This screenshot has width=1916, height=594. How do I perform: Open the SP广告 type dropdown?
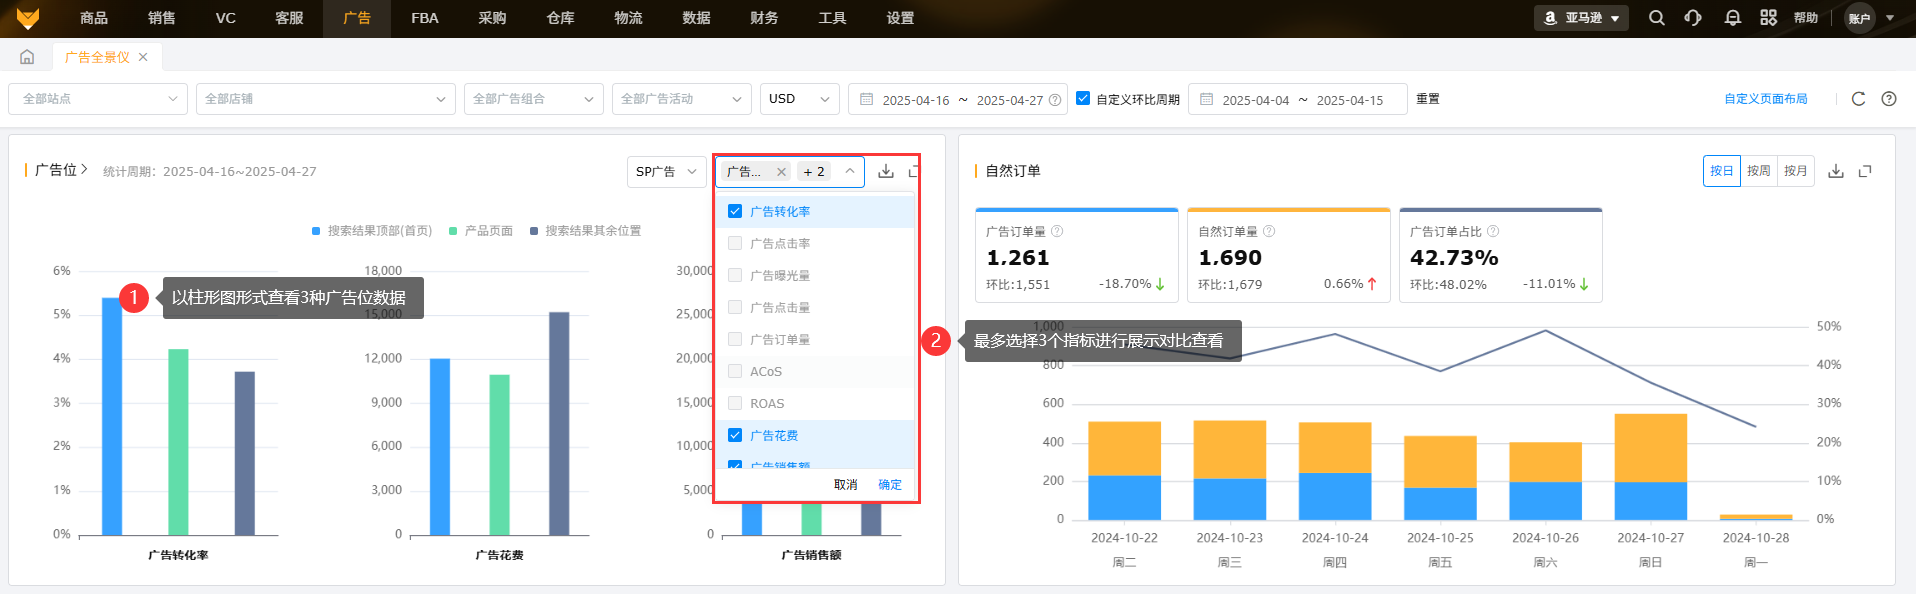pos(666,172)
